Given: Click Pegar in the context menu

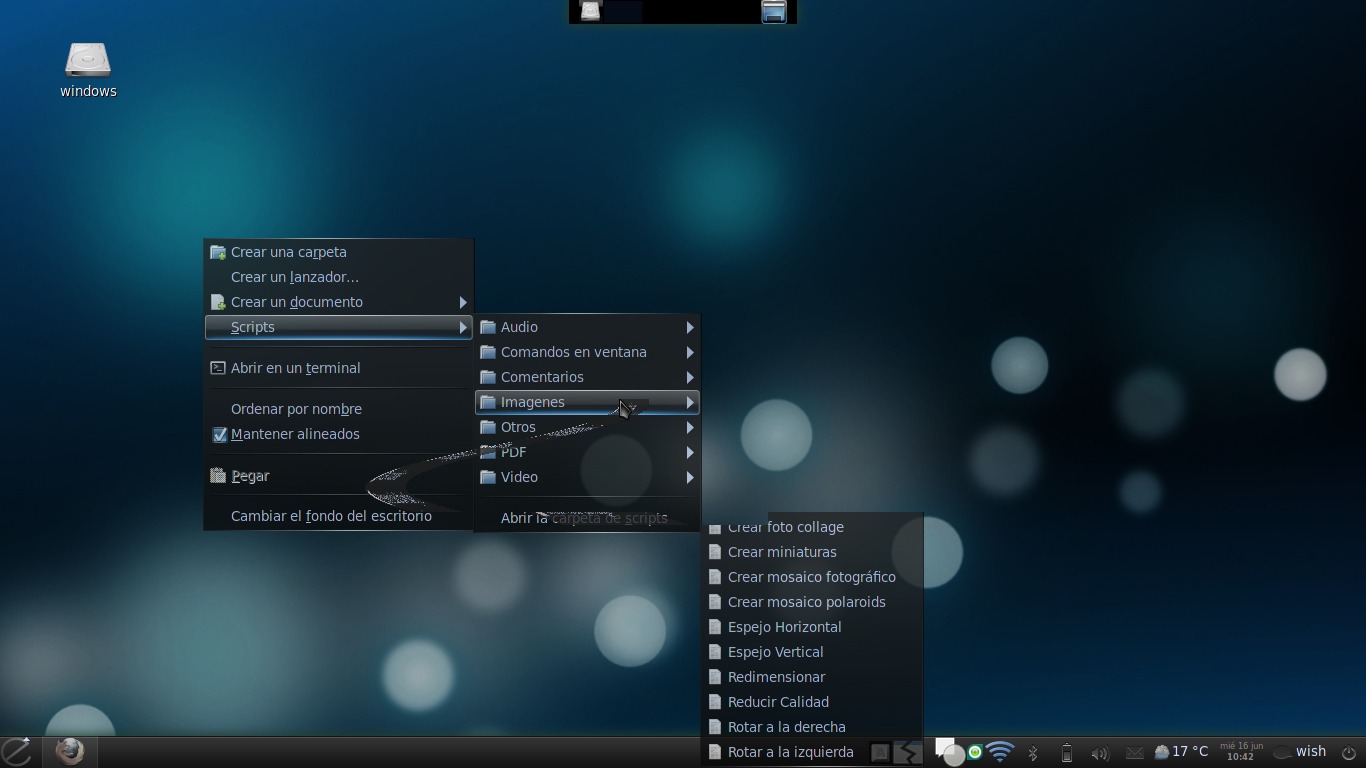Looking at the screenshot, I should click(x=338, y=476).
